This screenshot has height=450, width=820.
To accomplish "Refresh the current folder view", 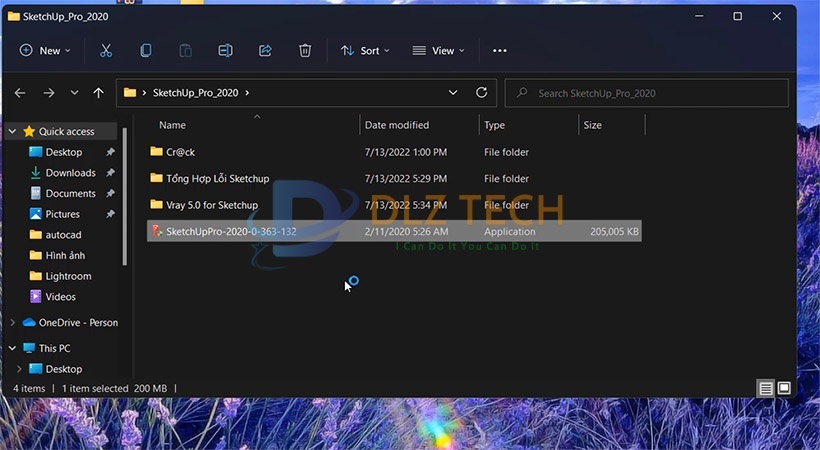I will tap(481, 93).
